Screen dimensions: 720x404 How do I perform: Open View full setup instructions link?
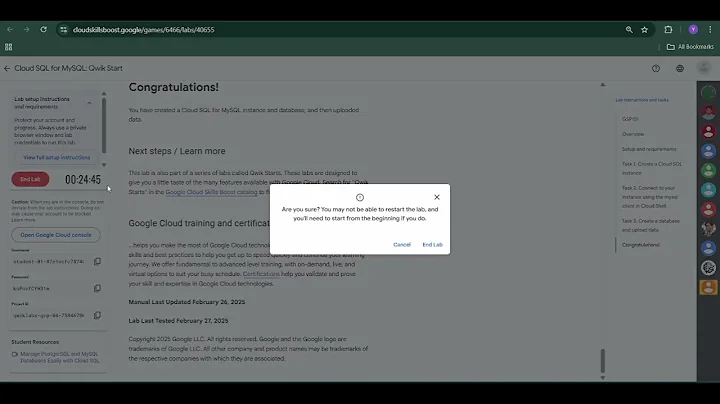pos(57,157)
